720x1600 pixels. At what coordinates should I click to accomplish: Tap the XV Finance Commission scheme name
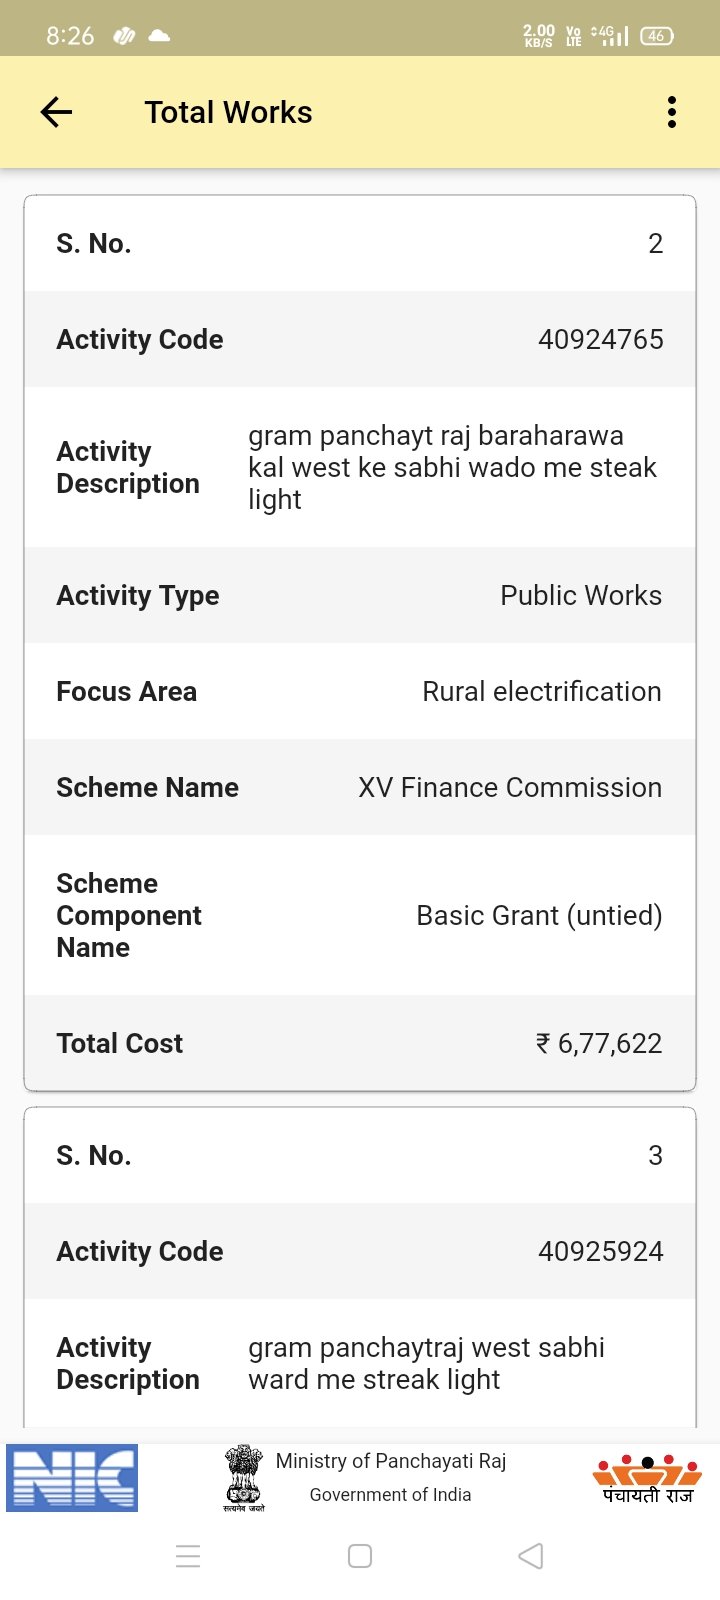[509, 788]
